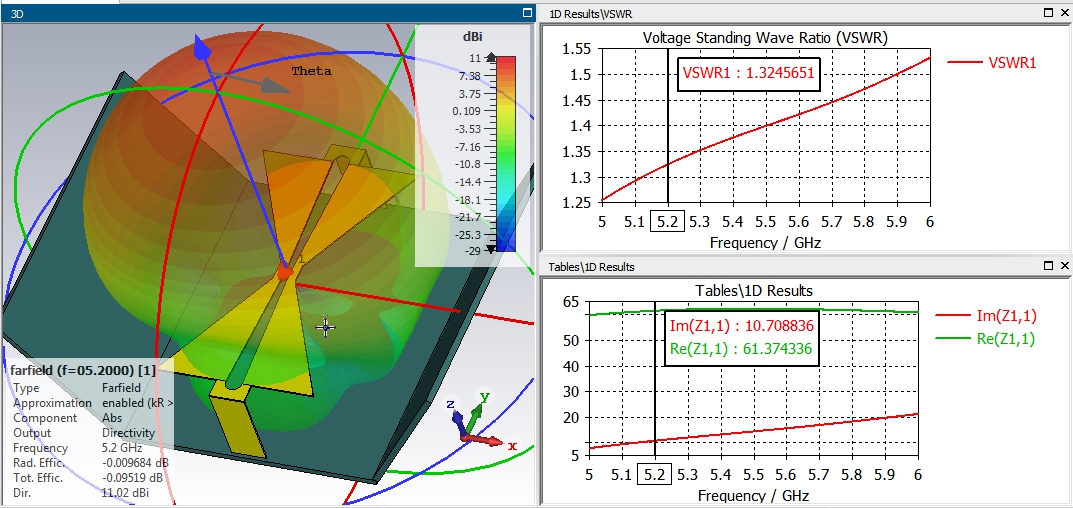Close the Tables\1D Results window
Image resolution: width=1073 pixels, height=508 pixels.
pyautogui.click(x=1064, y=266)
